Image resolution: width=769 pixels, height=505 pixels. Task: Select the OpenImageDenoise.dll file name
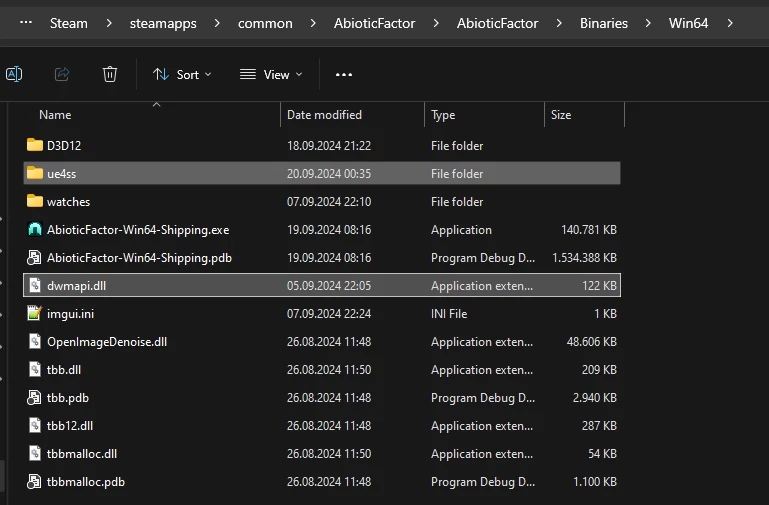(x=107, y=342)
